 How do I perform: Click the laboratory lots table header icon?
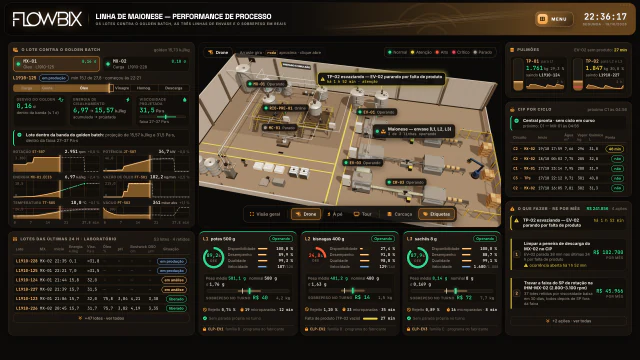coord(15,239)
